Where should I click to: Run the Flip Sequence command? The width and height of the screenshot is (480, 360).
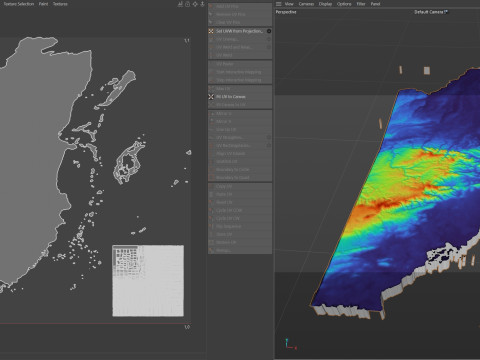240,226
